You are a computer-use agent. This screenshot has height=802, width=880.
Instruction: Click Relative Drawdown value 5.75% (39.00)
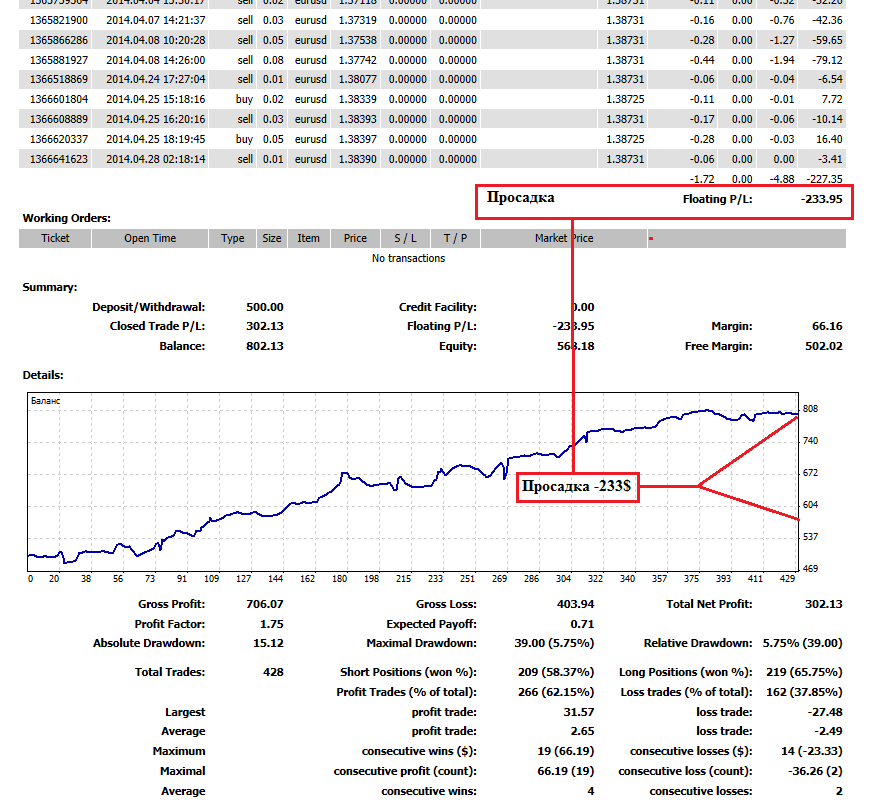point(803,643)
